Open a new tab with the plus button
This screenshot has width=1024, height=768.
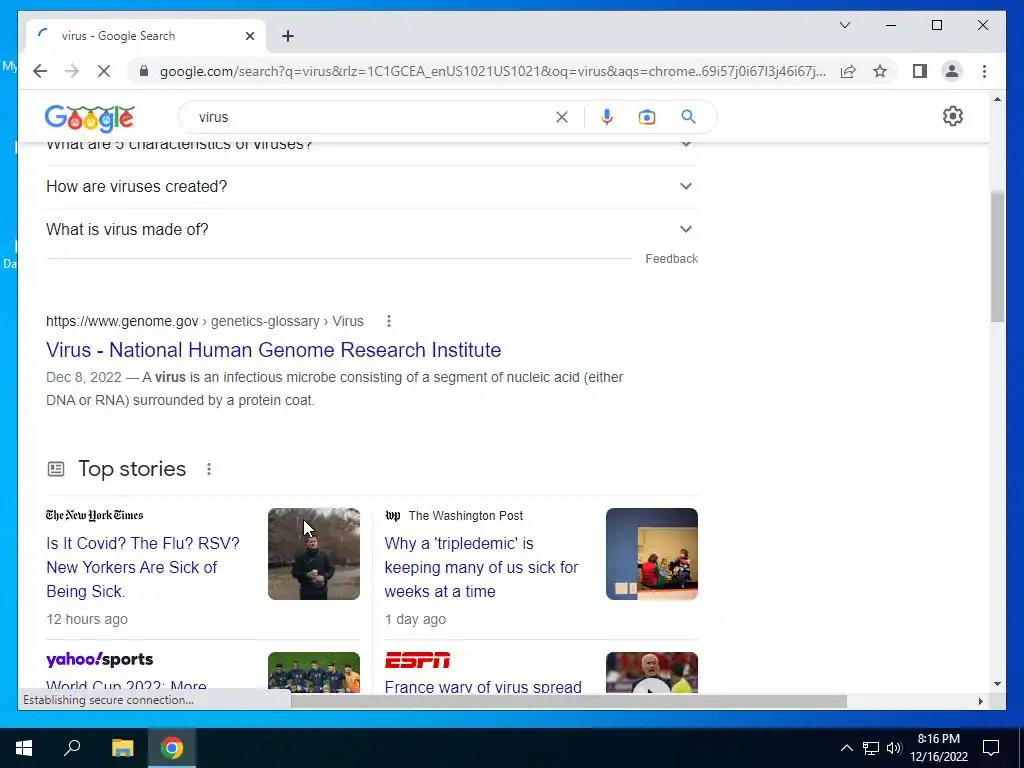point(288,36)
